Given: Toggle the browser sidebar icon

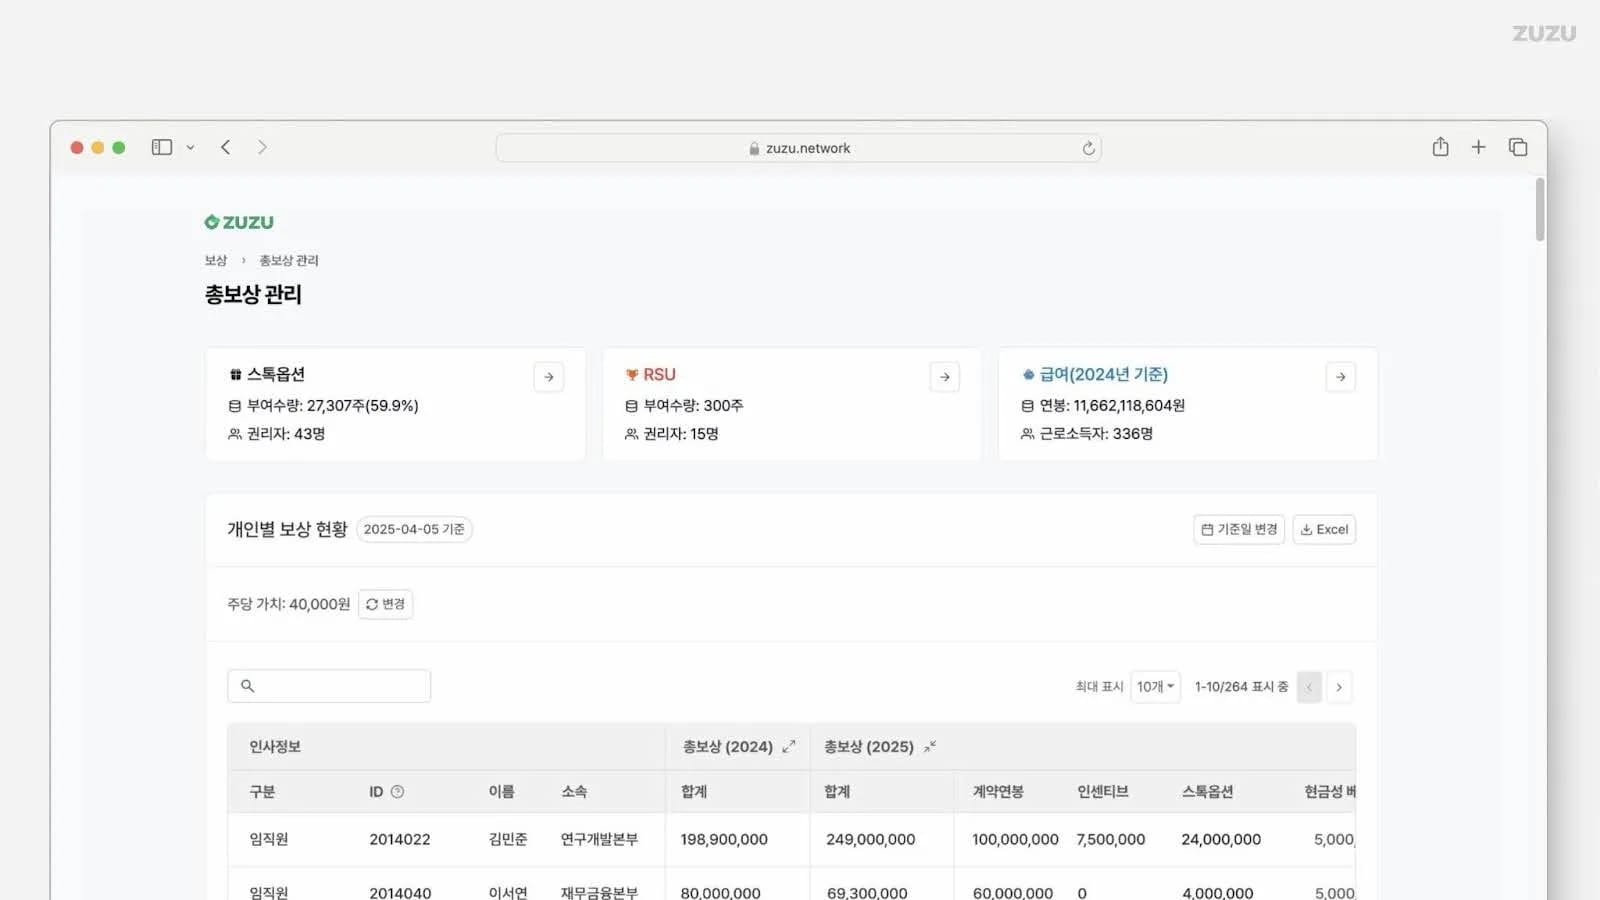Looking at the screenshot, I should click(161, 146).
